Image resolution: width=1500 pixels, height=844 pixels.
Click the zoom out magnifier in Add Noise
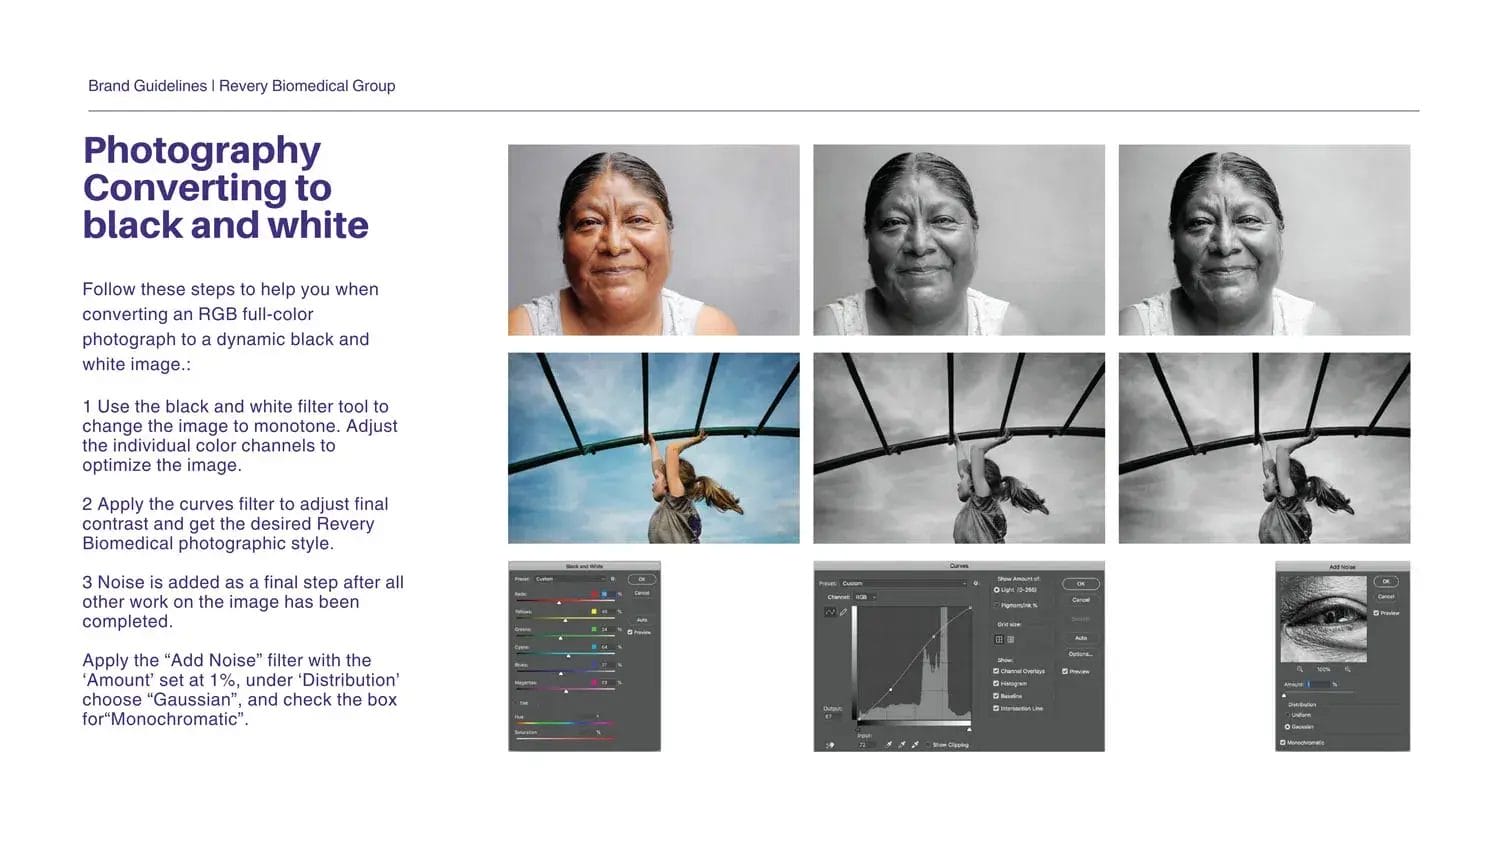(x=1300, y=669)
